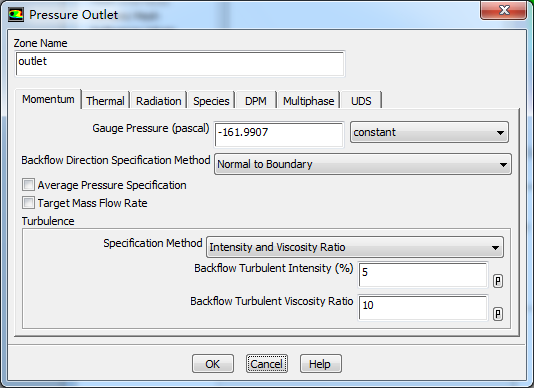534x388 pixels.
Task: Enable Average Pressure Specification checkbox
Action: tap(28, 185)
